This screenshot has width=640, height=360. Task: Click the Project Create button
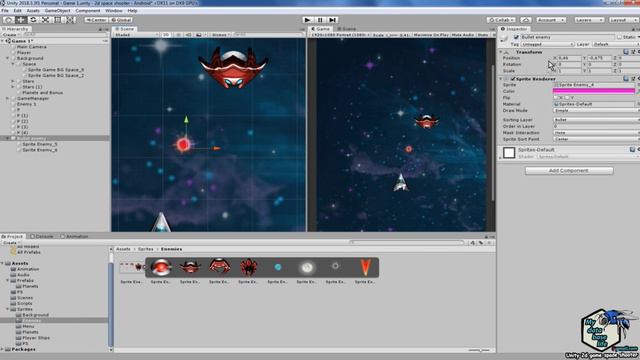[x=11, y=242]
